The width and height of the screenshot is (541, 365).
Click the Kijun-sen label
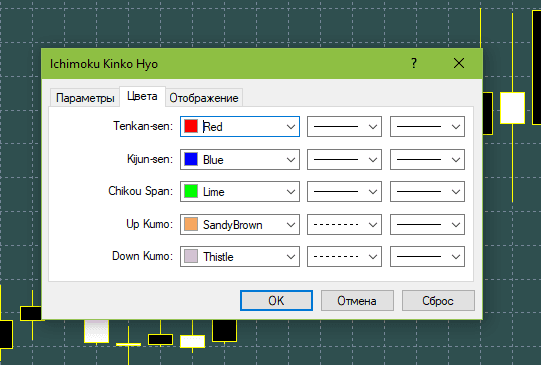click(150, 159)
